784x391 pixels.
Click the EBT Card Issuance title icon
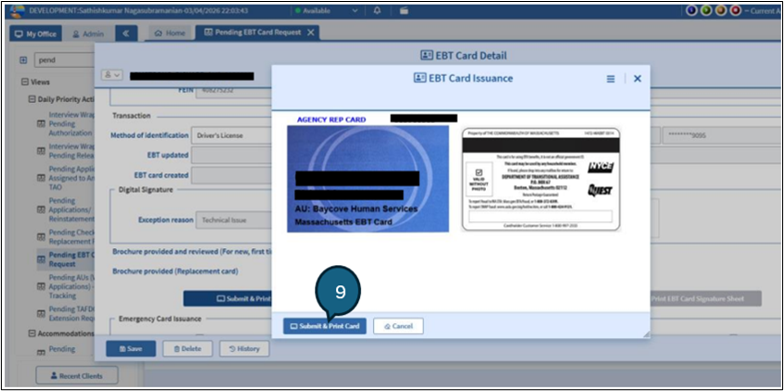point(420,78)
